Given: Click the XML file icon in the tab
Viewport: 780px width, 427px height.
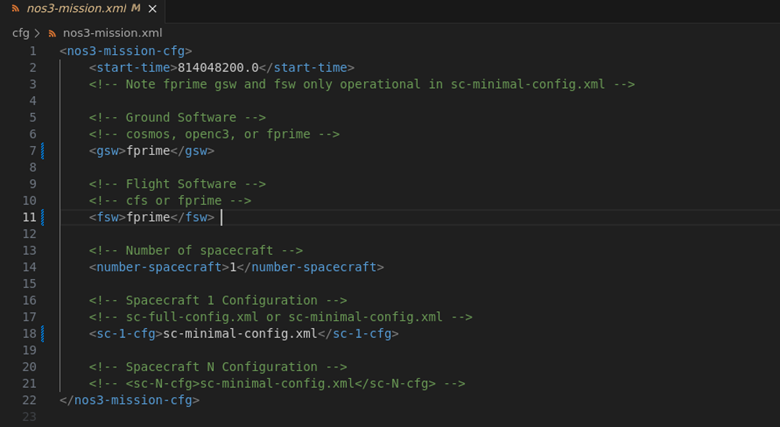Looking at the screenshot, I should point(16,8).
